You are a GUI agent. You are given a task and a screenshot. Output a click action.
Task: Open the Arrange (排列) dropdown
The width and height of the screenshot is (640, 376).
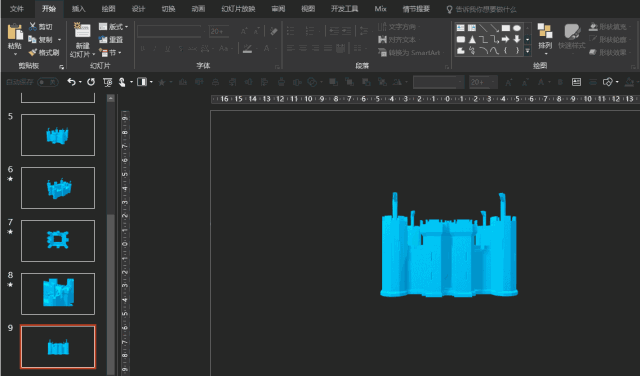545,39
